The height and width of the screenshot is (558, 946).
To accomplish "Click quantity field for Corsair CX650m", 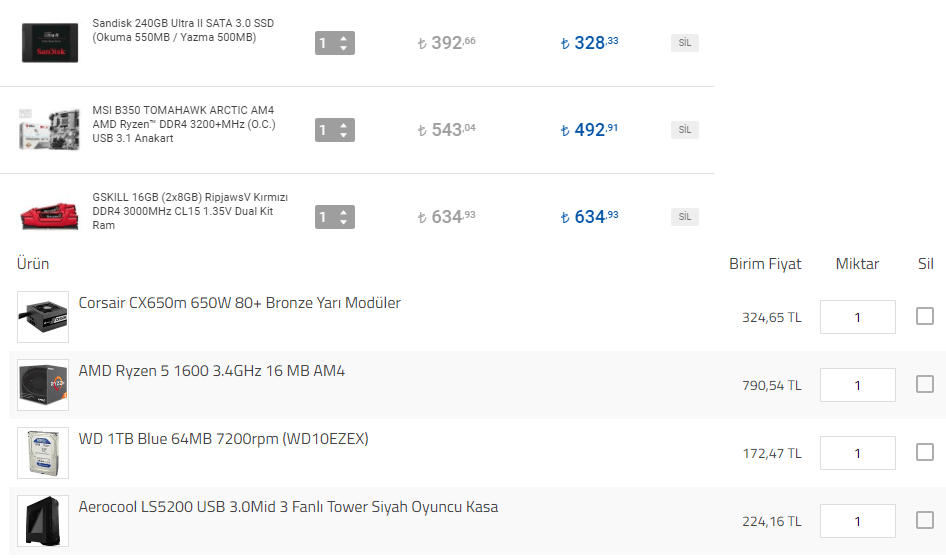I will pos(857,317).
